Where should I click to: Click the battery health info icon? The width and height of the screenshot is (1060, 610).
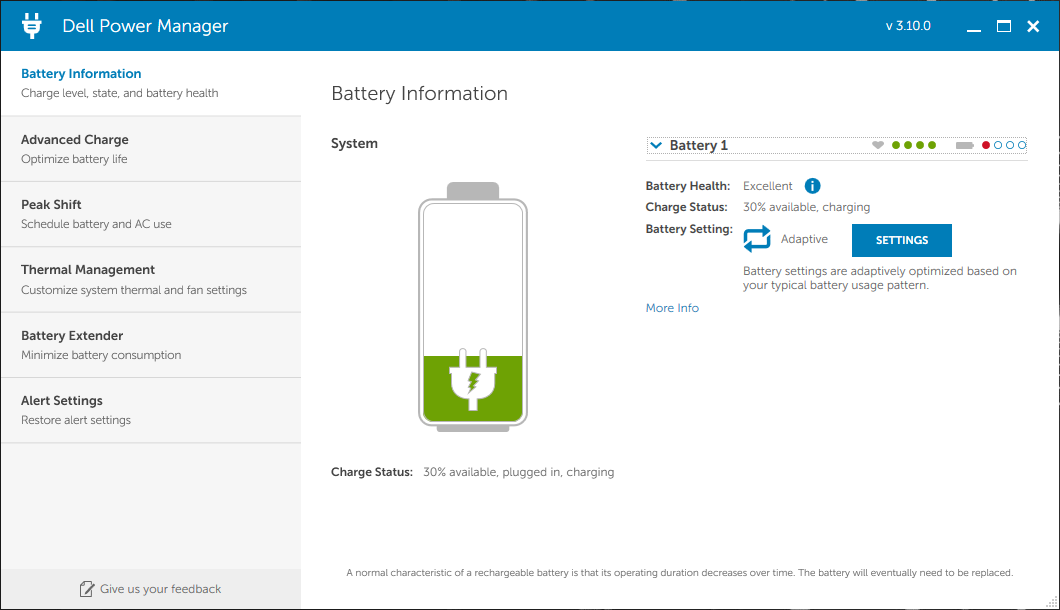pos(812,186)
